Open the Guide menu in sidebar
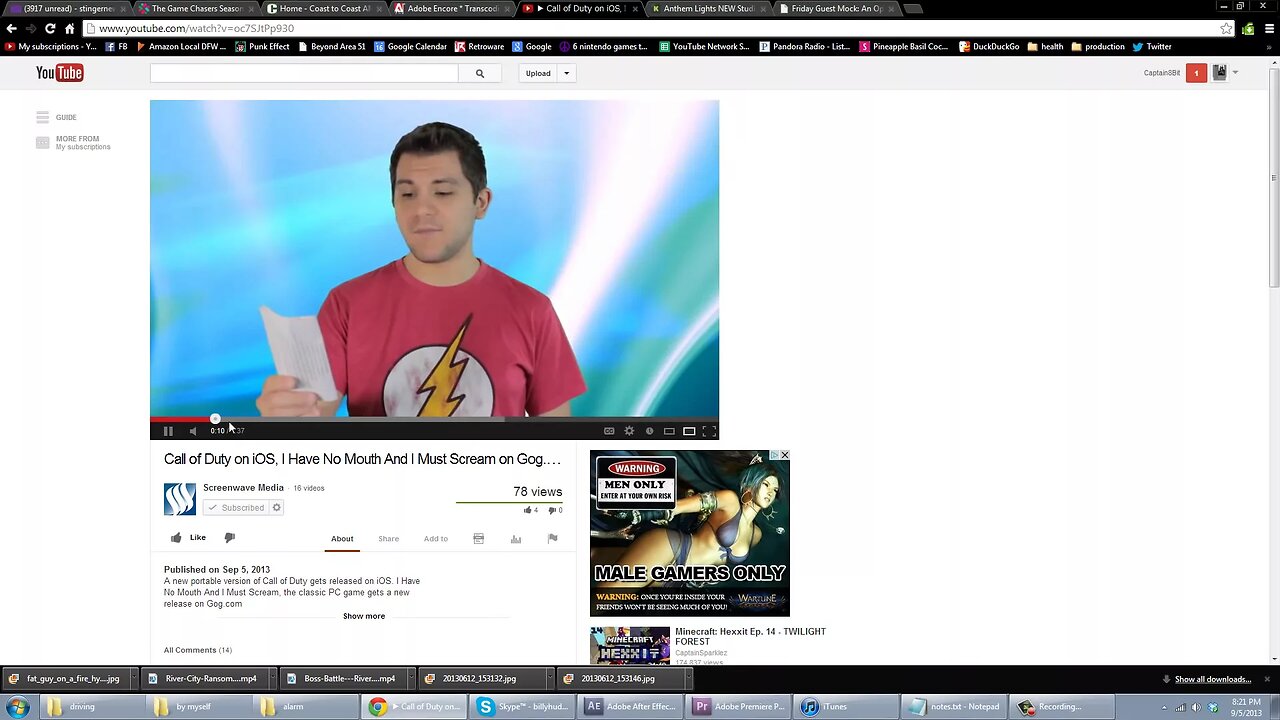The width and height of the screenshot is (1280, 720). pos(57,117)
